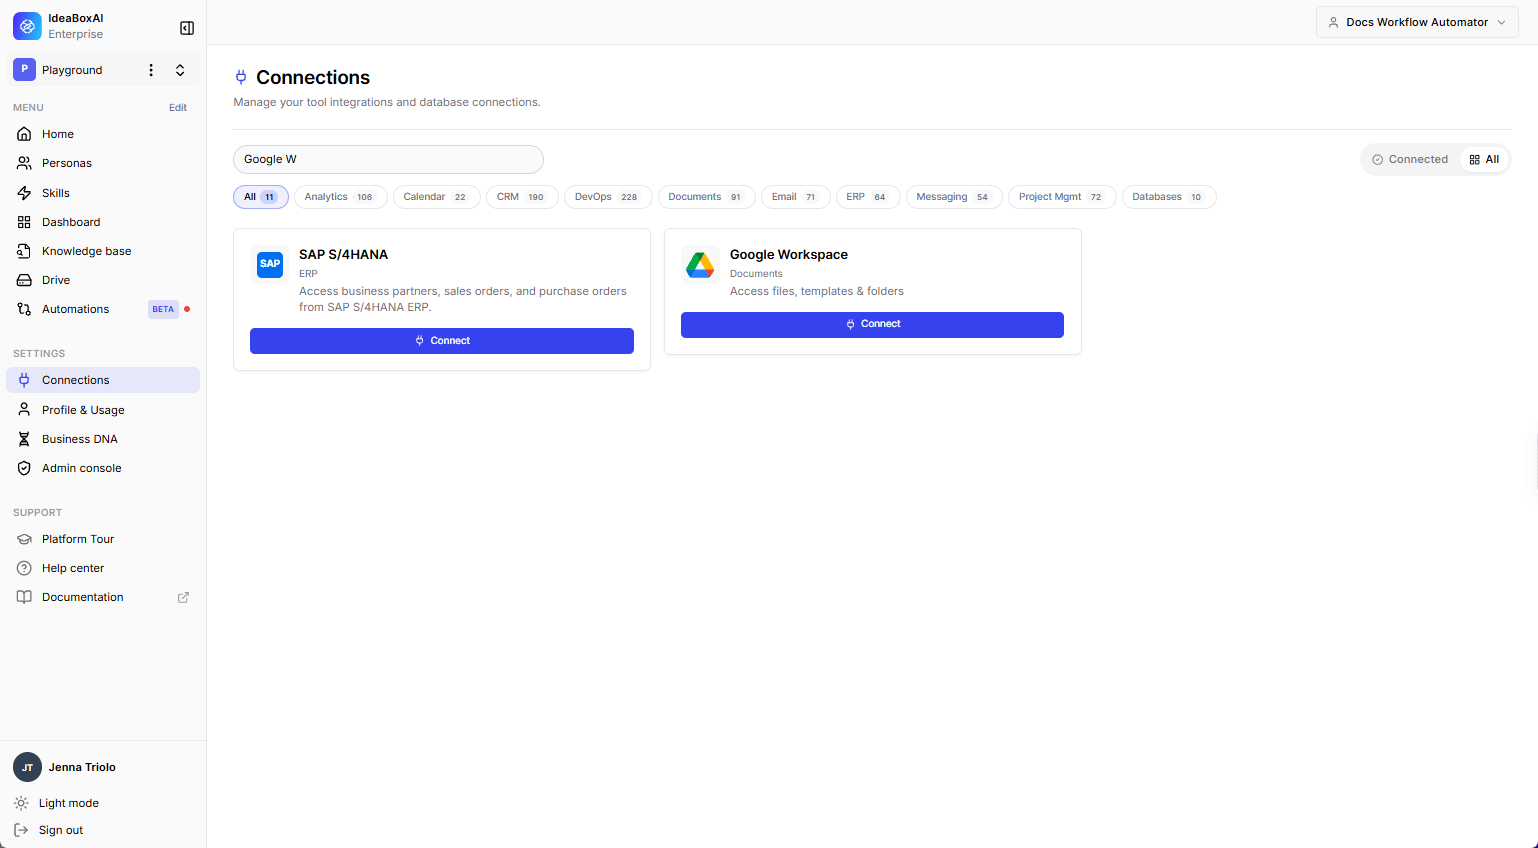The image size is (1538, 848).
Task: Click the Platform Tour graduation icon
Action: (24, 539)
